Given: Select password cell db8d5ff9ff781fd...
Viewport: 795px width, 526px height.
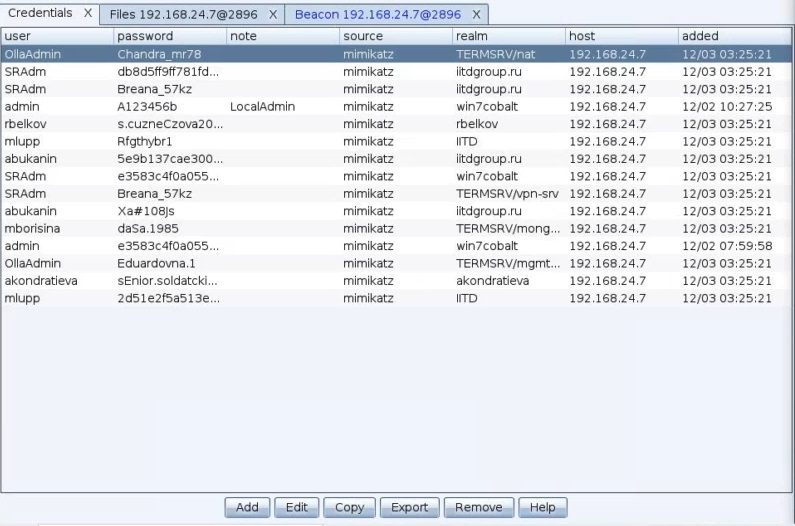Looking at the screenshot, I should [x=168, y=72].
